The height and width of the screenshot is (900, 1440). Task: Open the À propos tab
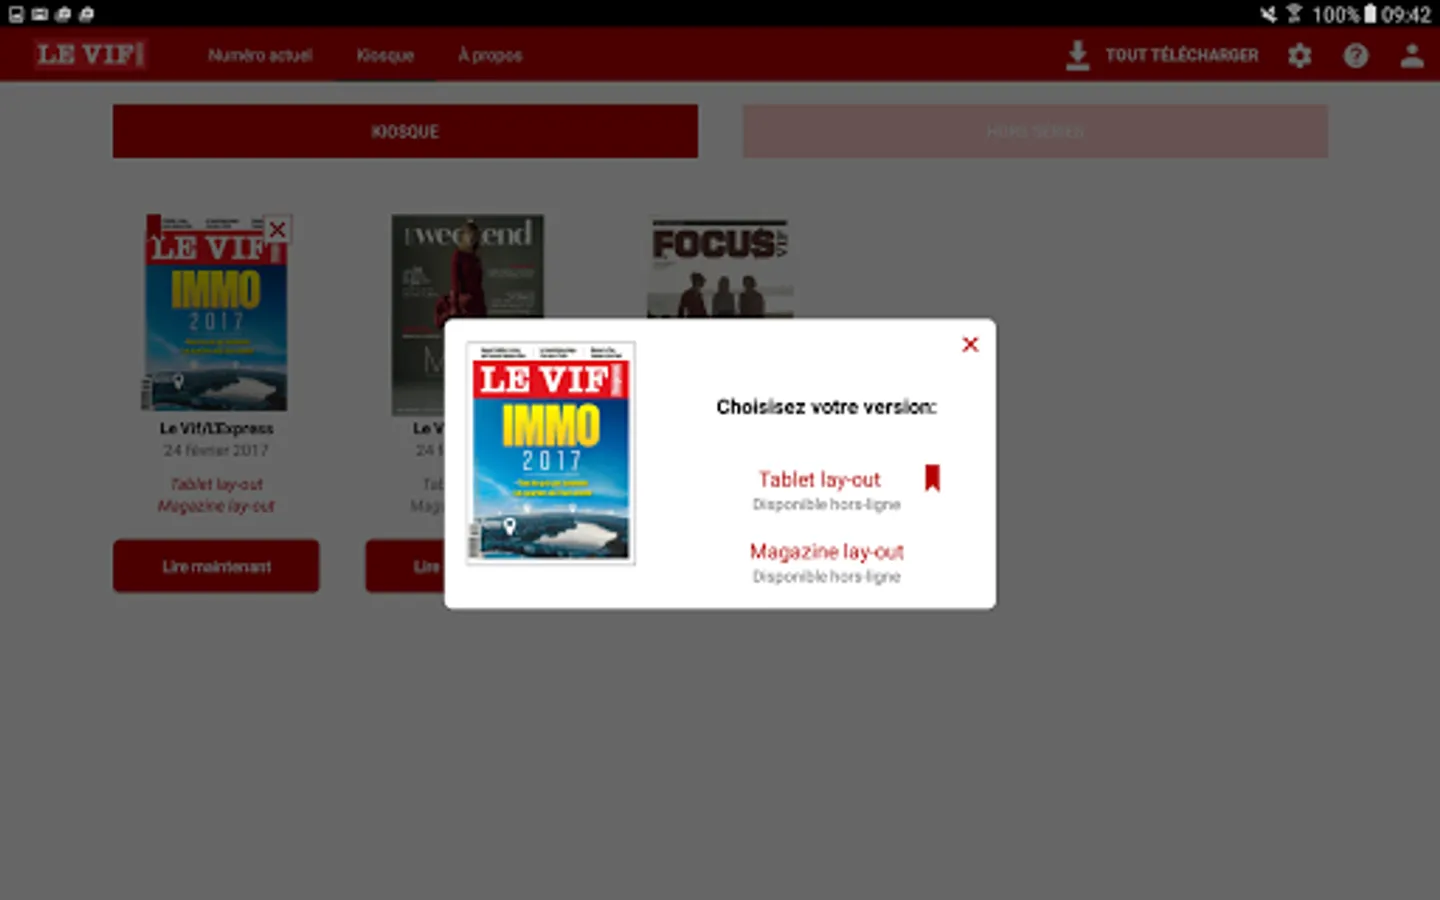490,55
